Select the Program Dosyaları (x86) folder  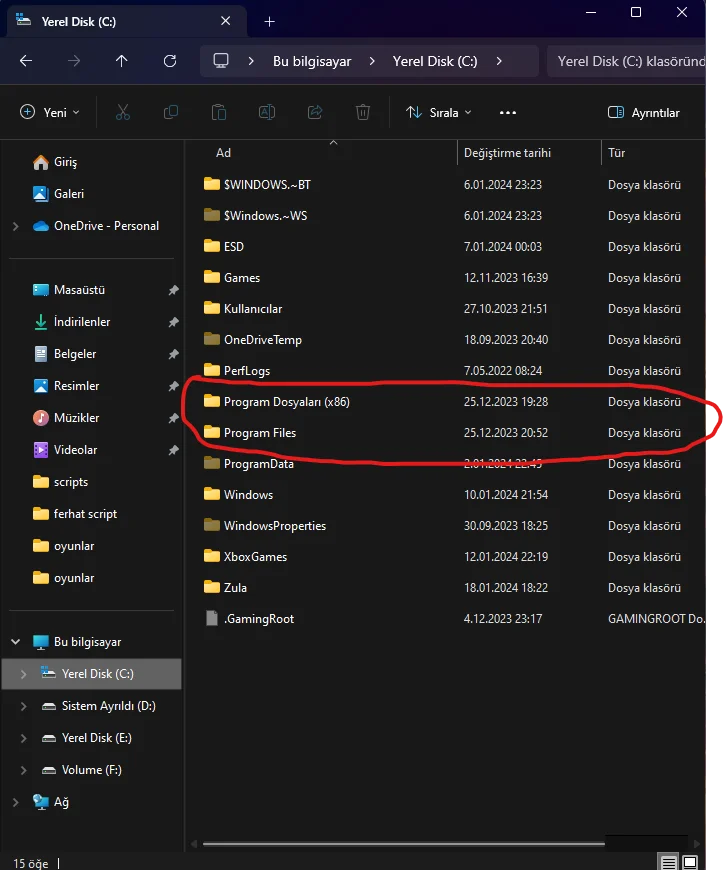(x=276, y=402)
